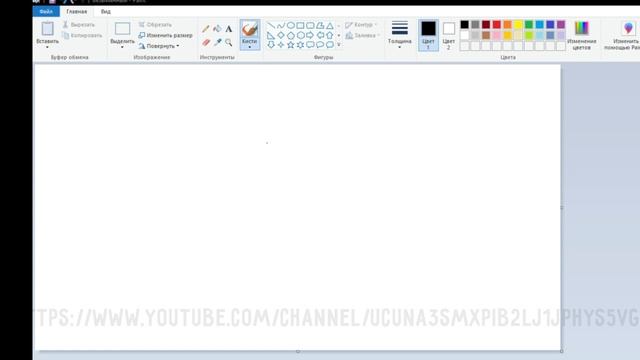Click the Обрезать crop button

155,25
